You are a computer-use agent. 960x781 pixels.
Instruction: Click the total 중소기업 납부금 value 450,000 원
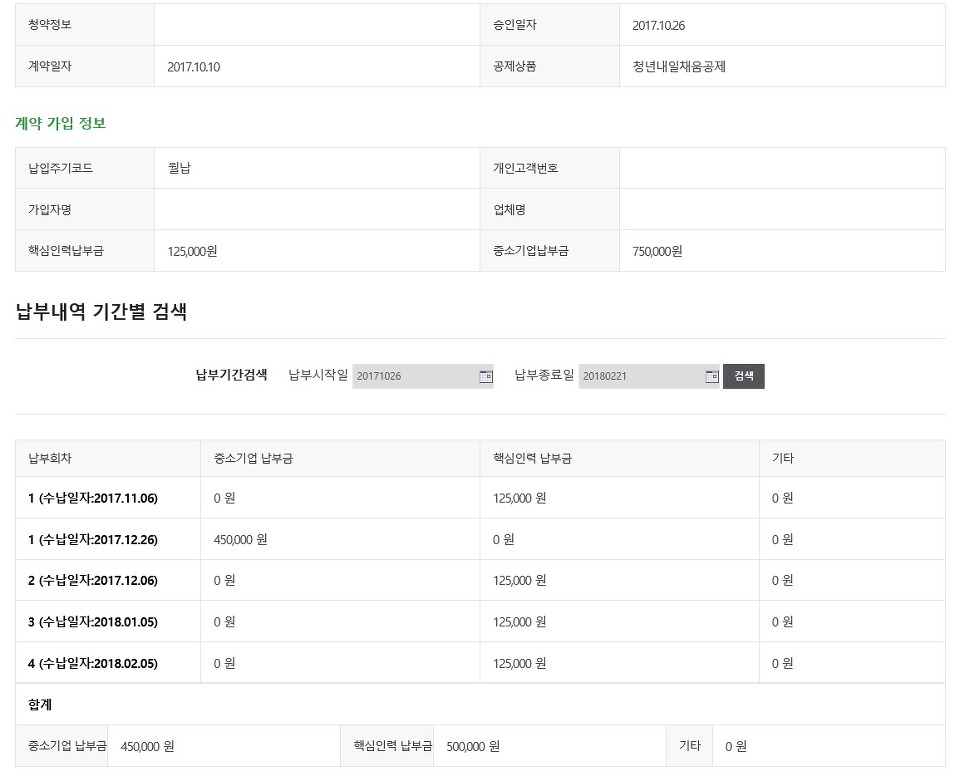pos(147,746)
